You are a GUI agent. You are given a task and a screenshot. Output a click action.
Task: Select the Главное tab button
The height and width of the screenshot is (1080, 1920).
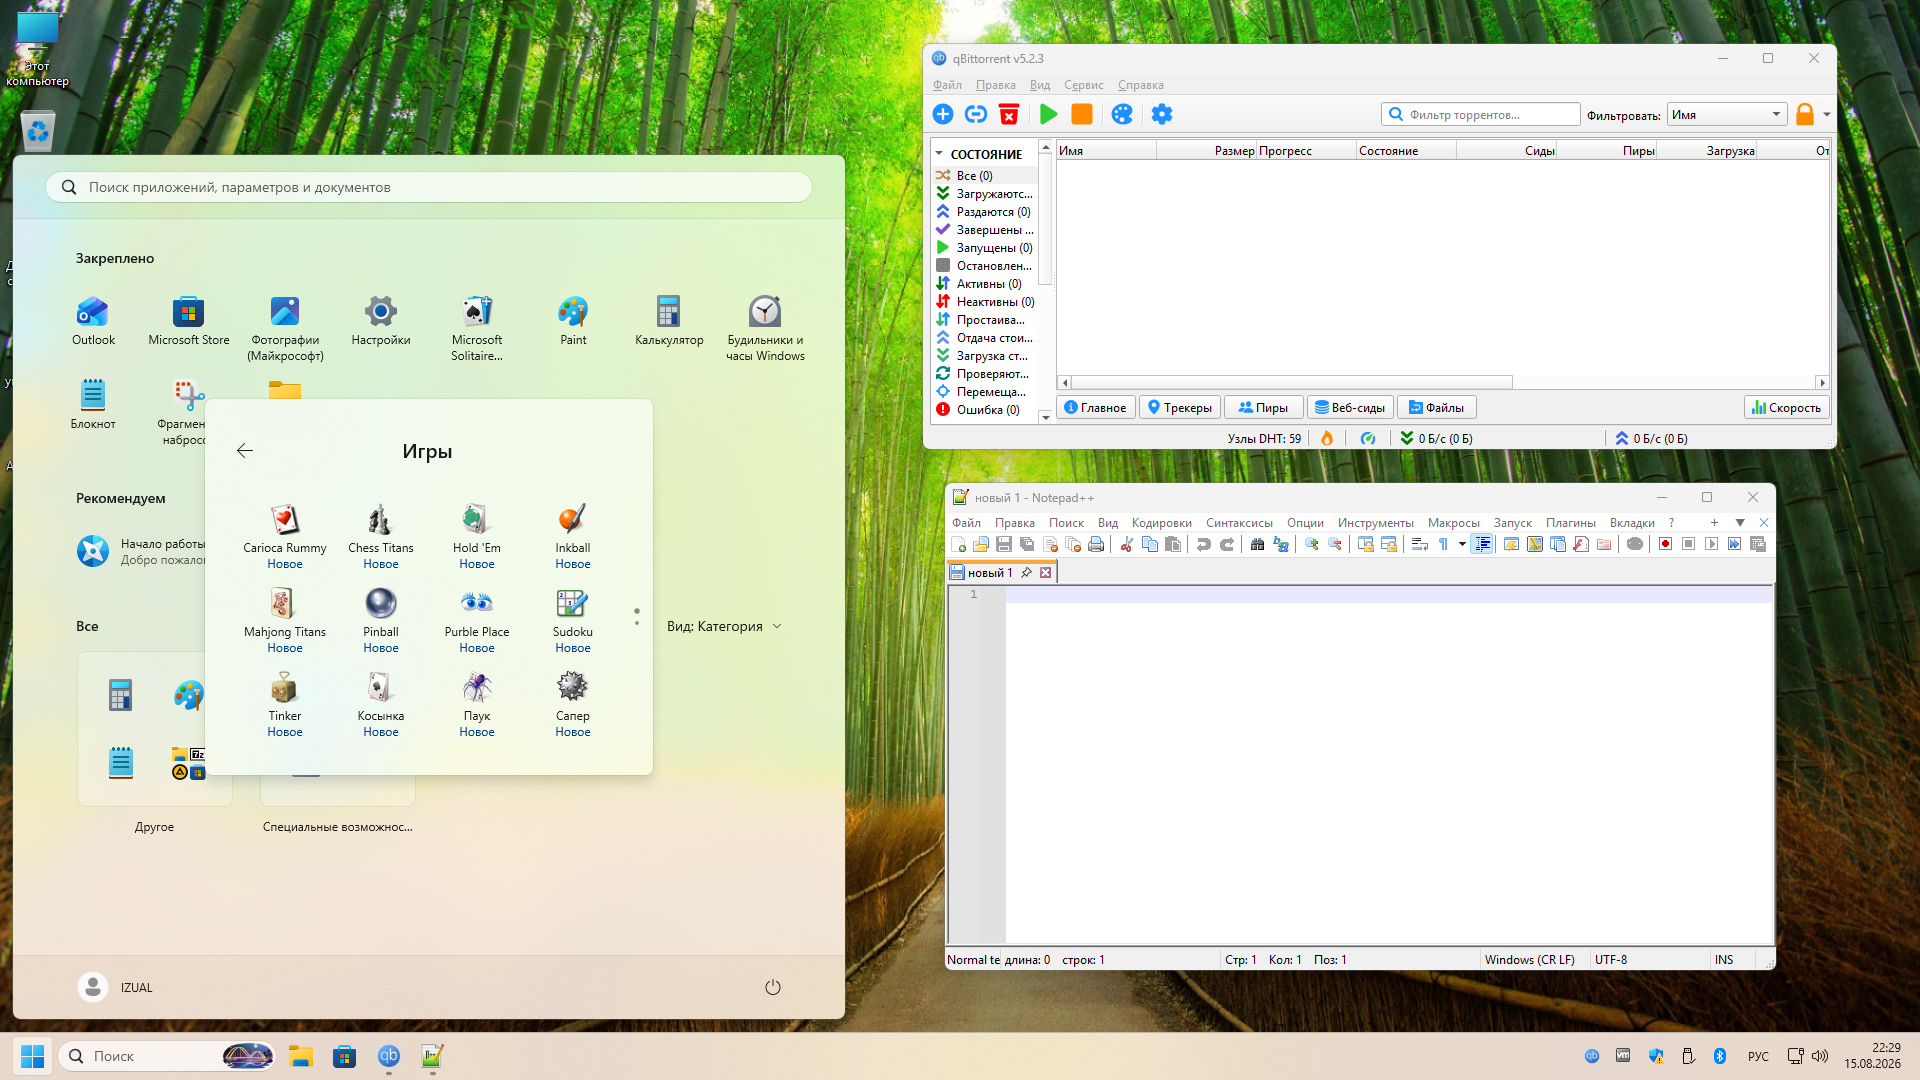[x=1095, y=407]
